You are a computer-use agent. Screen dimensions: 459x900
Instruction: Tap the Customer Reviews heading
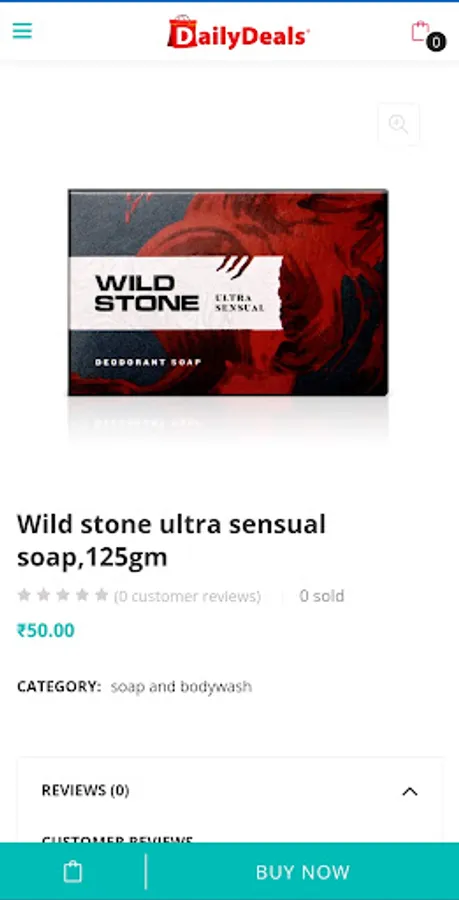click(117, 840)
